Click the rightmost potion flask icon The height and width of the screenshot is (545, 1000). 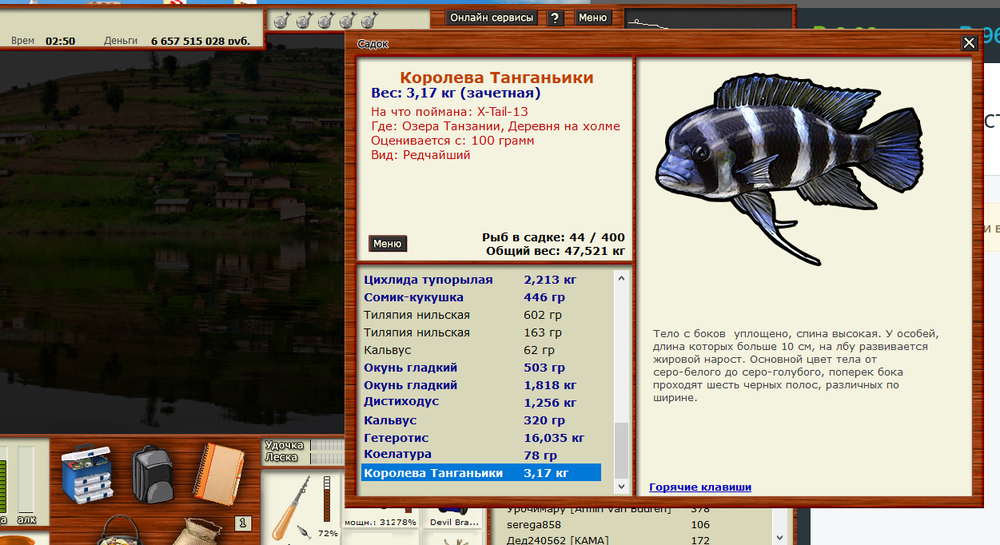(x=370, y=20)
